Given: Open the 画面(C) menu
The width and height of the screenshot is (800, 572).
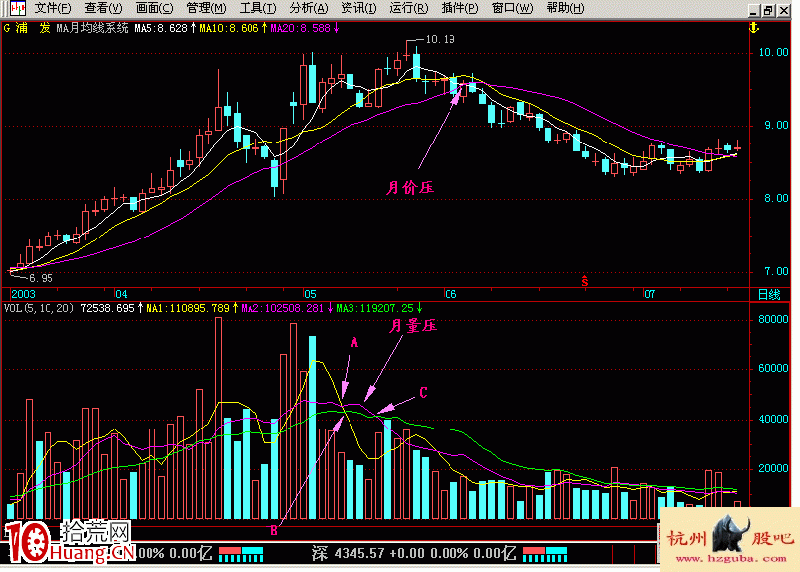Looking at the screenshot, I should (154, 8).
